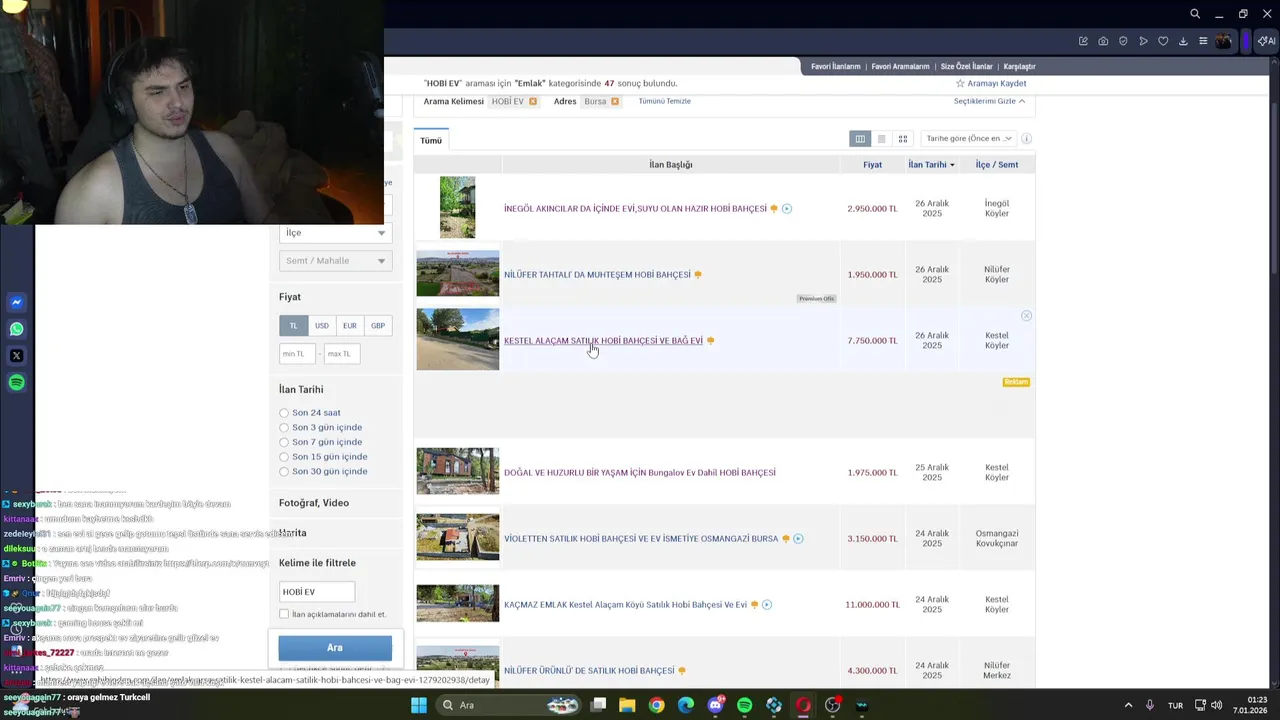This screenshot has width=1280, height=720.
Task: Play video icon on İnegöl Akıncılar listing
Action: point(787,209)
